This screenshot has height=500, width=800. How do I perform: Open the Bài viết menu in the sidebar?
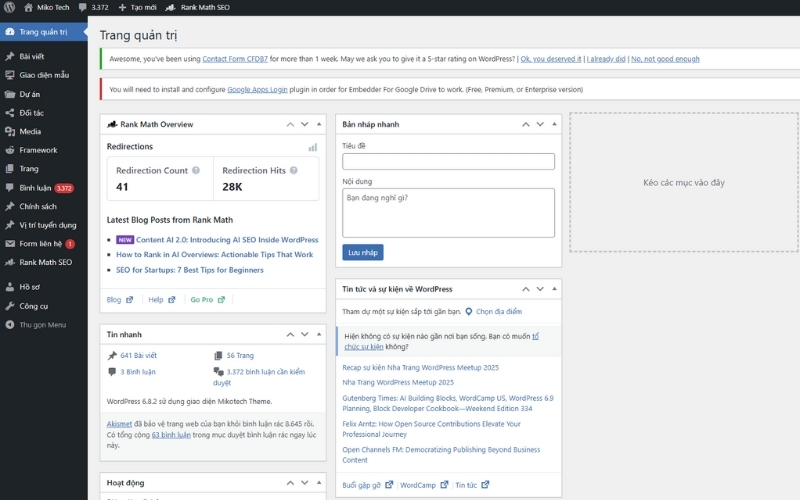click(31, 57)
